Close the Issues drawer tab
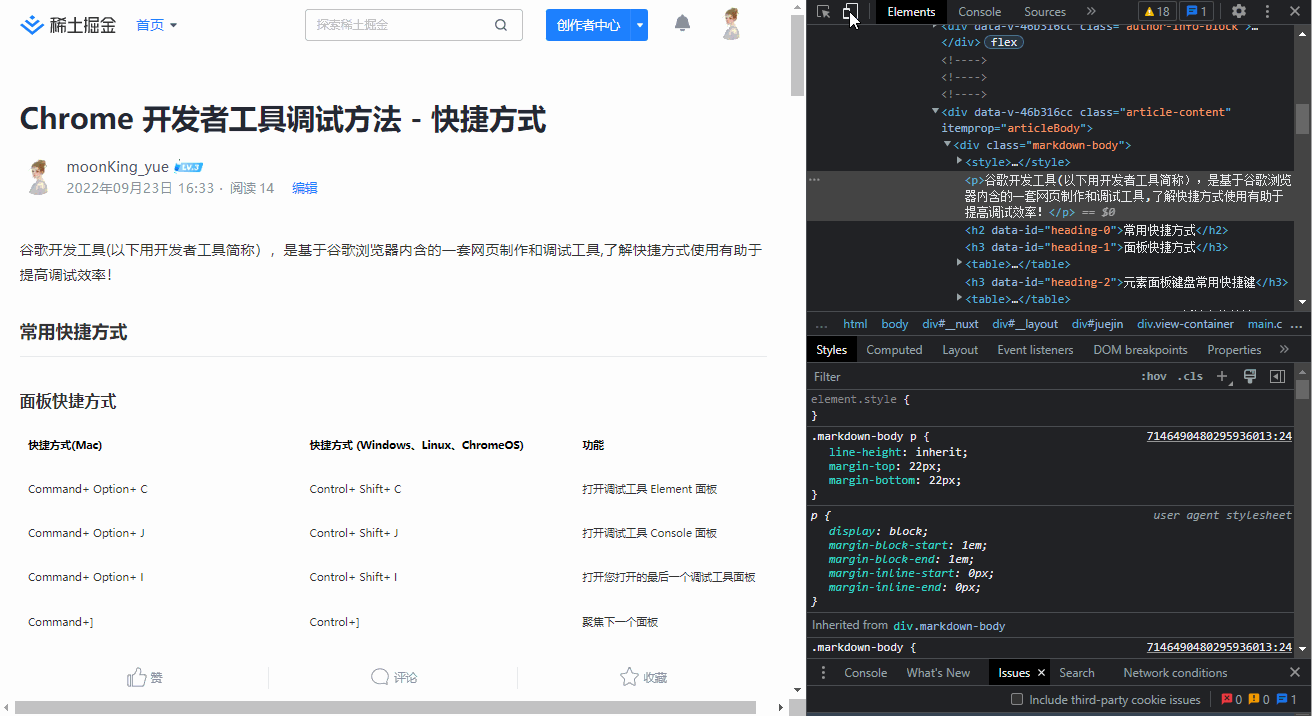 click(1041, 673)
